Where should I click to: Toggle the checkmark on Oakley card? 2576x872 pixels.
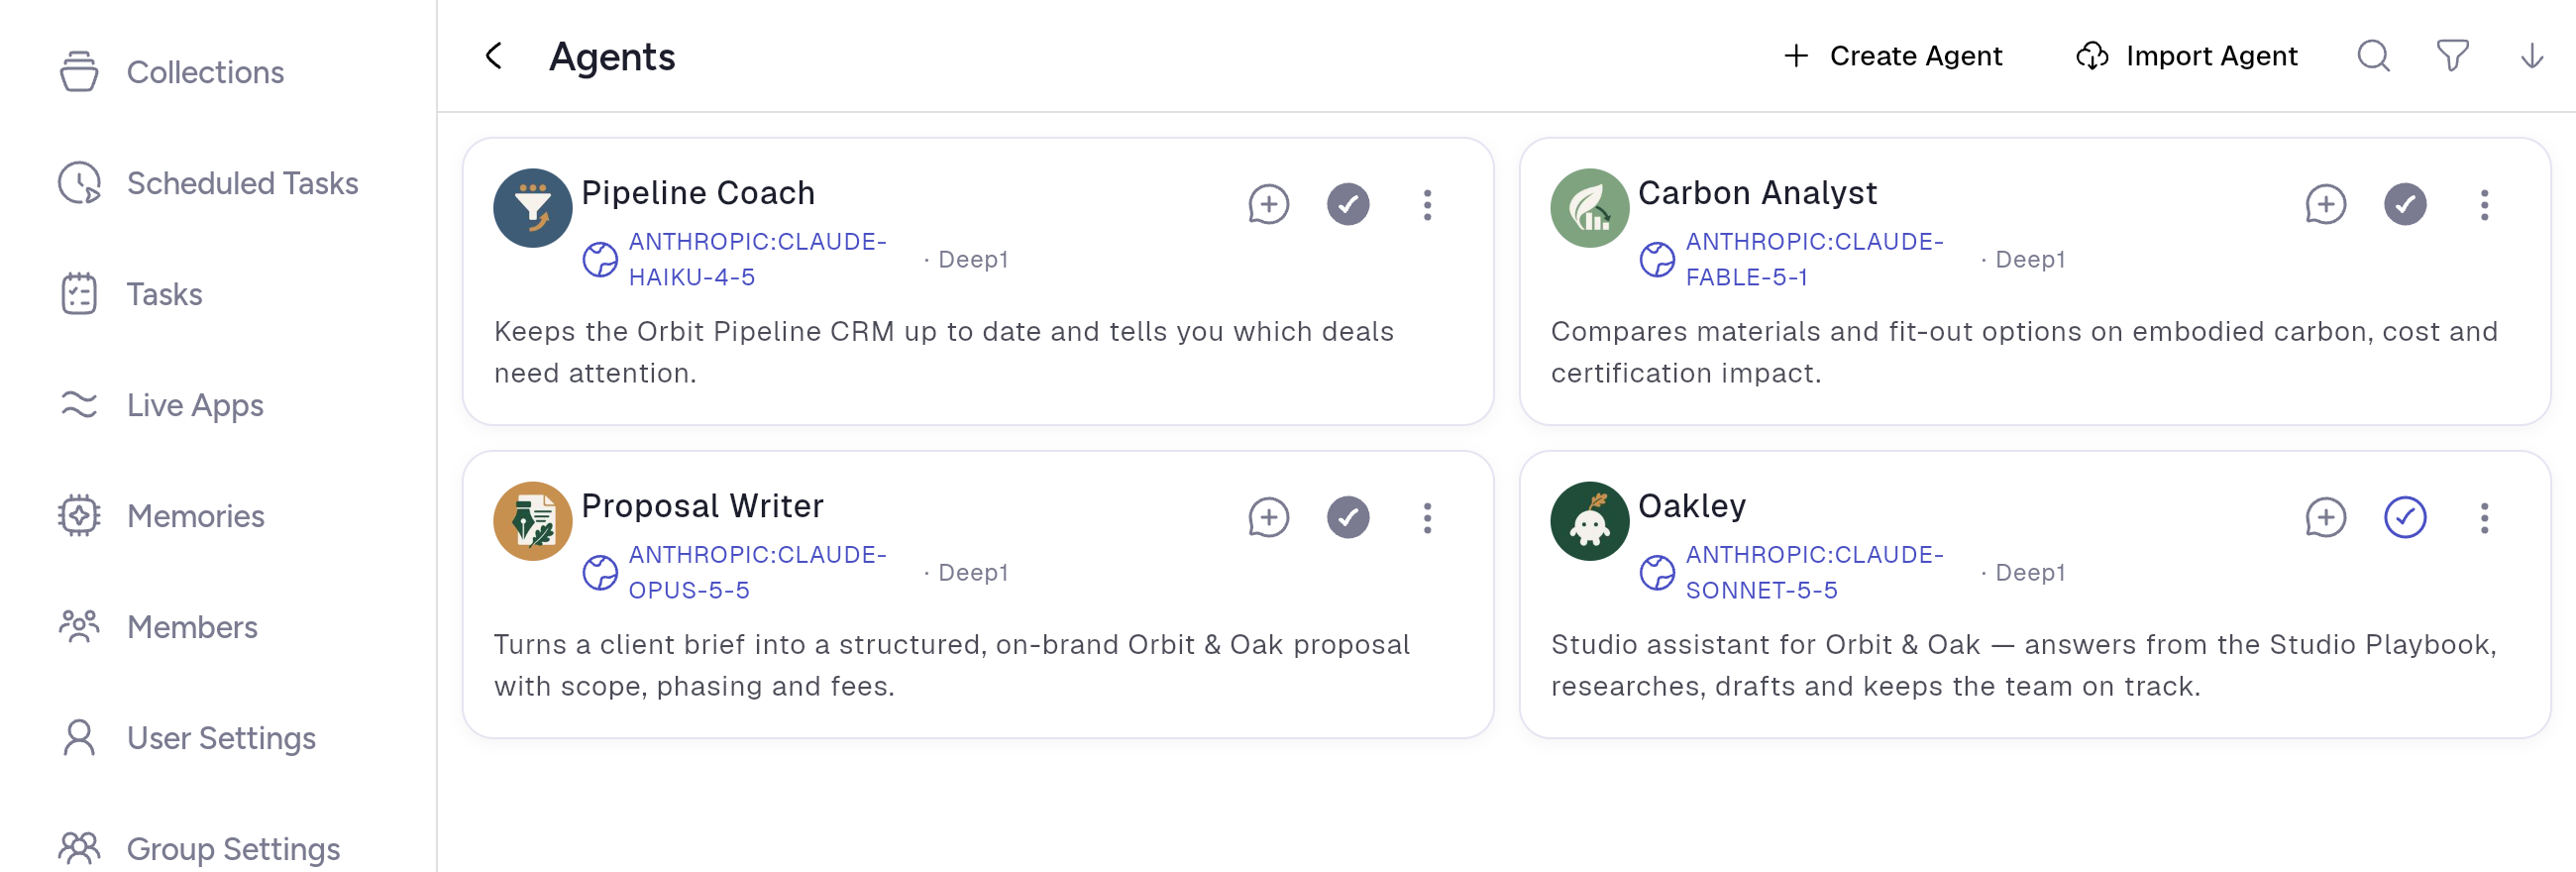click(x=2405, y=518)
